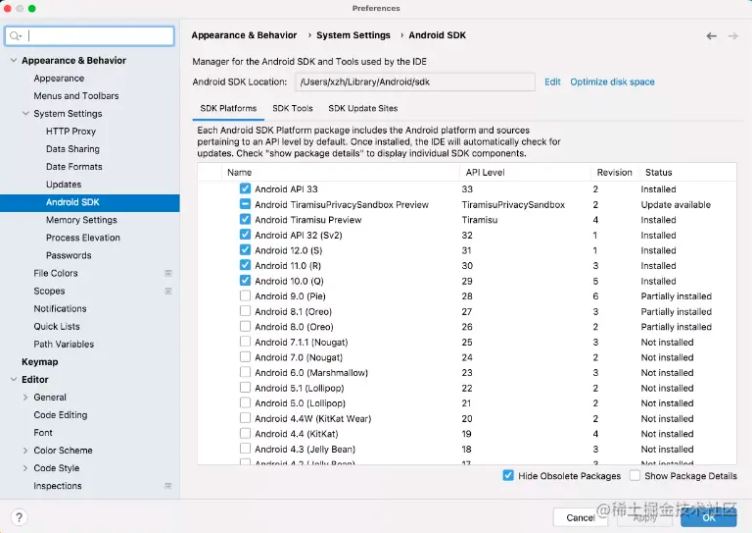752x533 pixels.
Task: Click the Optimize disk space link
Action: (x=612, y=82)
